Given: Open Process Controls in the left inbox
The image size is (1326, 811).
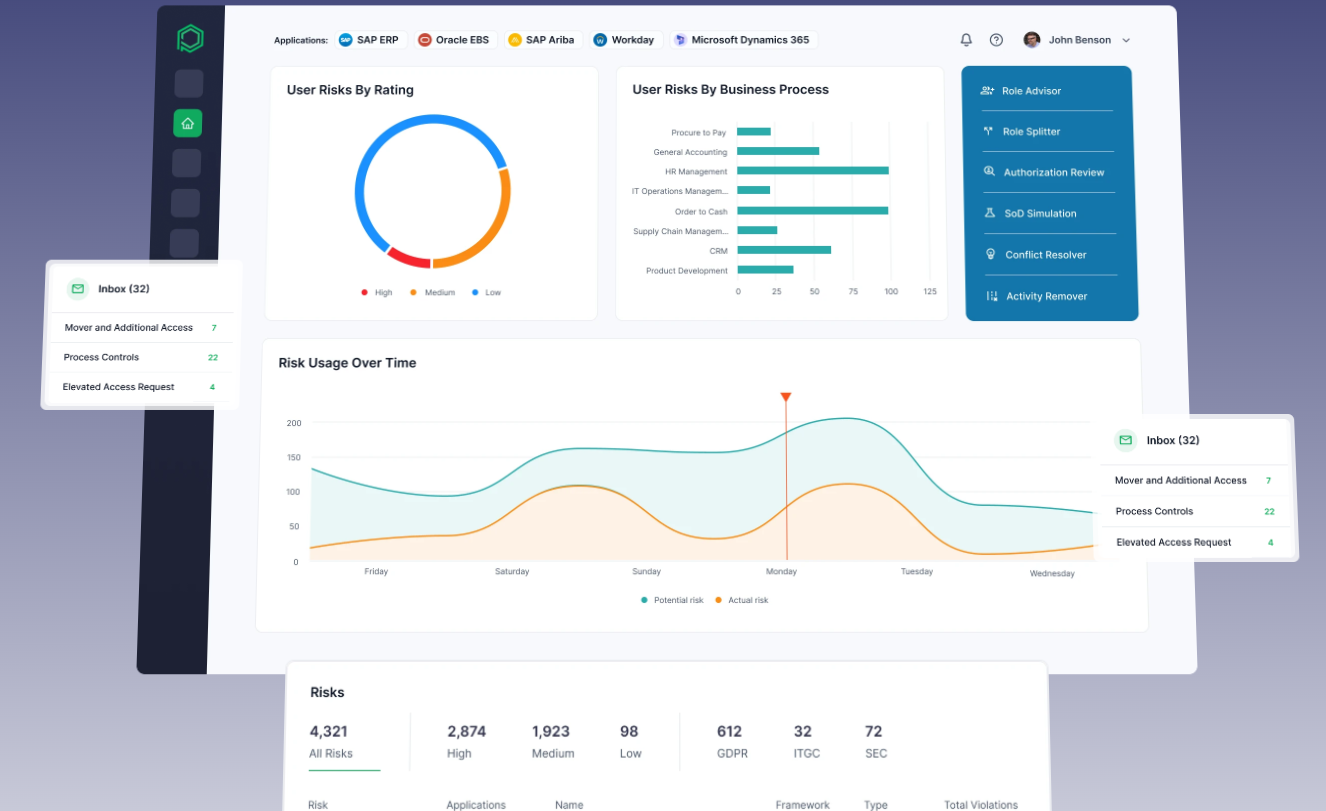Looking at the screenshot, I should 101,357.
